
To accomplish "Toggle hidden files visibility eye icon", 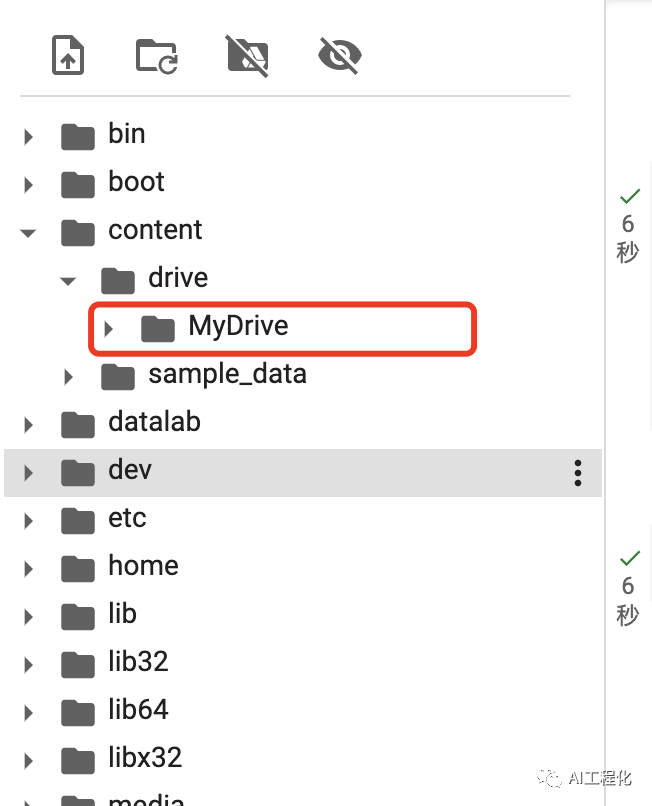I will [339, 55].
